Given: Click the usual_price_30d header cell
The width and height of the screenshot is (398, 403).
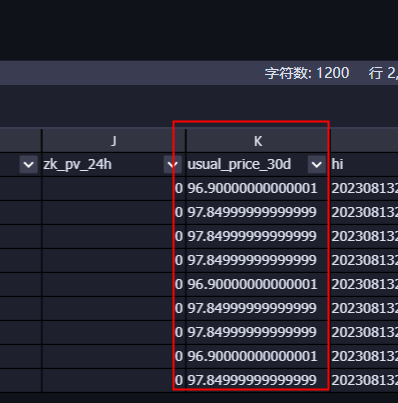Looking at the screenshot, I should (x=258, y=164).
